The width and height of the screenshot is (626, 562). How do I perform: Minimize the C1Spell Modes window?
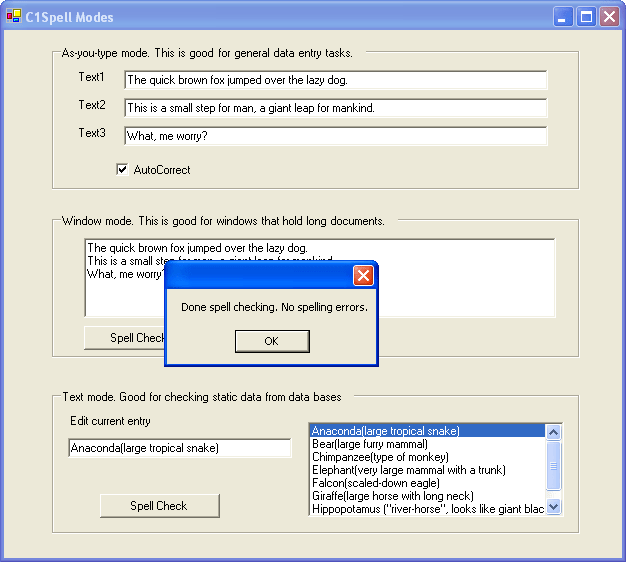point(563,17)
